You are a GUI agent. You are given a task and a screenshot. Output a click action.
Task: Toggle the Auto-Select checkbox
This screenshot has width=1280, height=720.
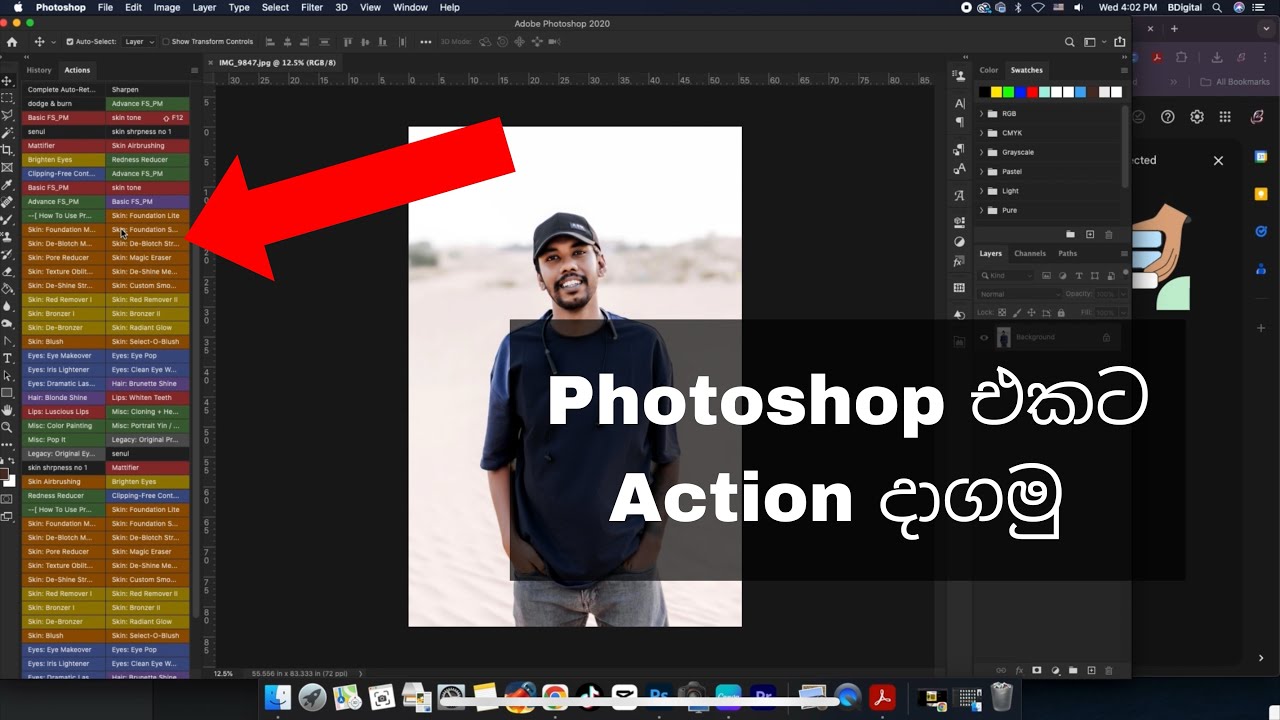(x=70, y=42)
